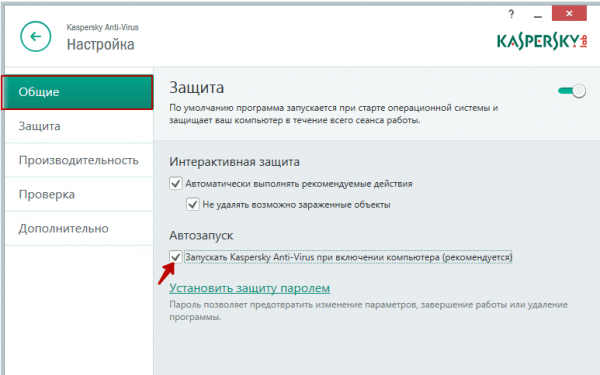Turn off the Защита protection switch
This screenshot has height=375, width=600.
pos(572,91)
